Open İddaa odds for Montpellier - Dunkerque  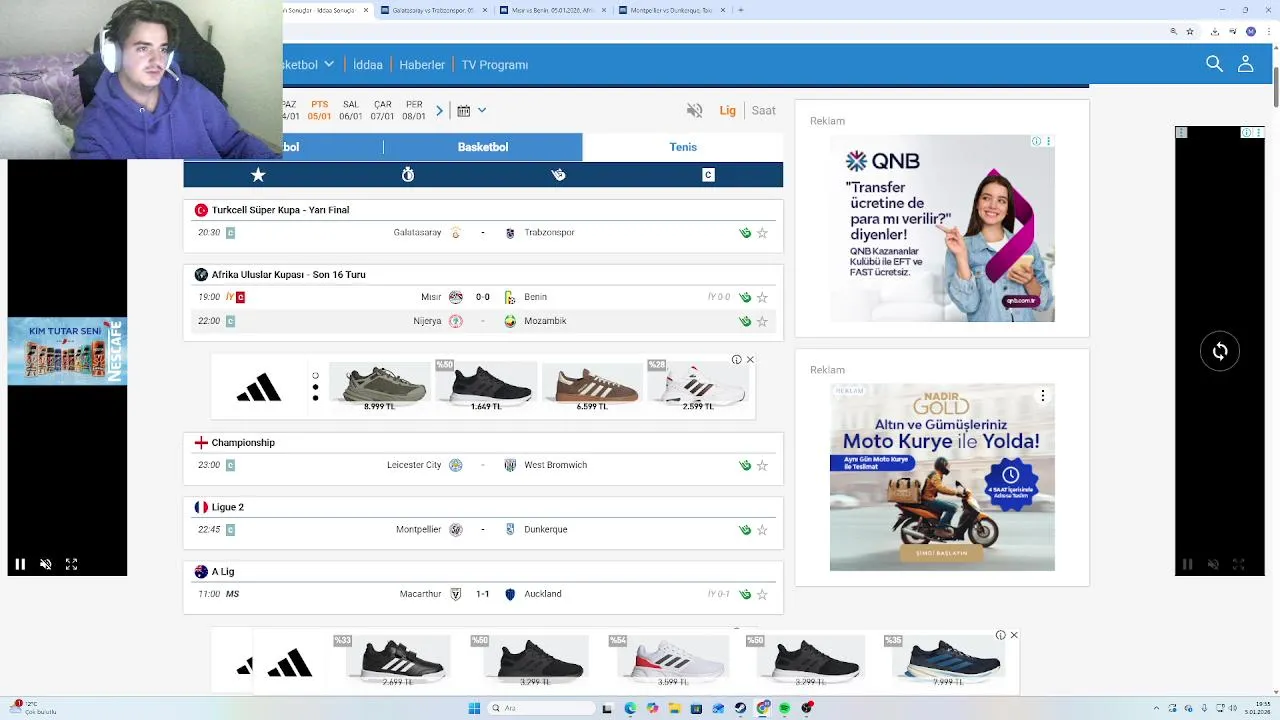(745, 529)
